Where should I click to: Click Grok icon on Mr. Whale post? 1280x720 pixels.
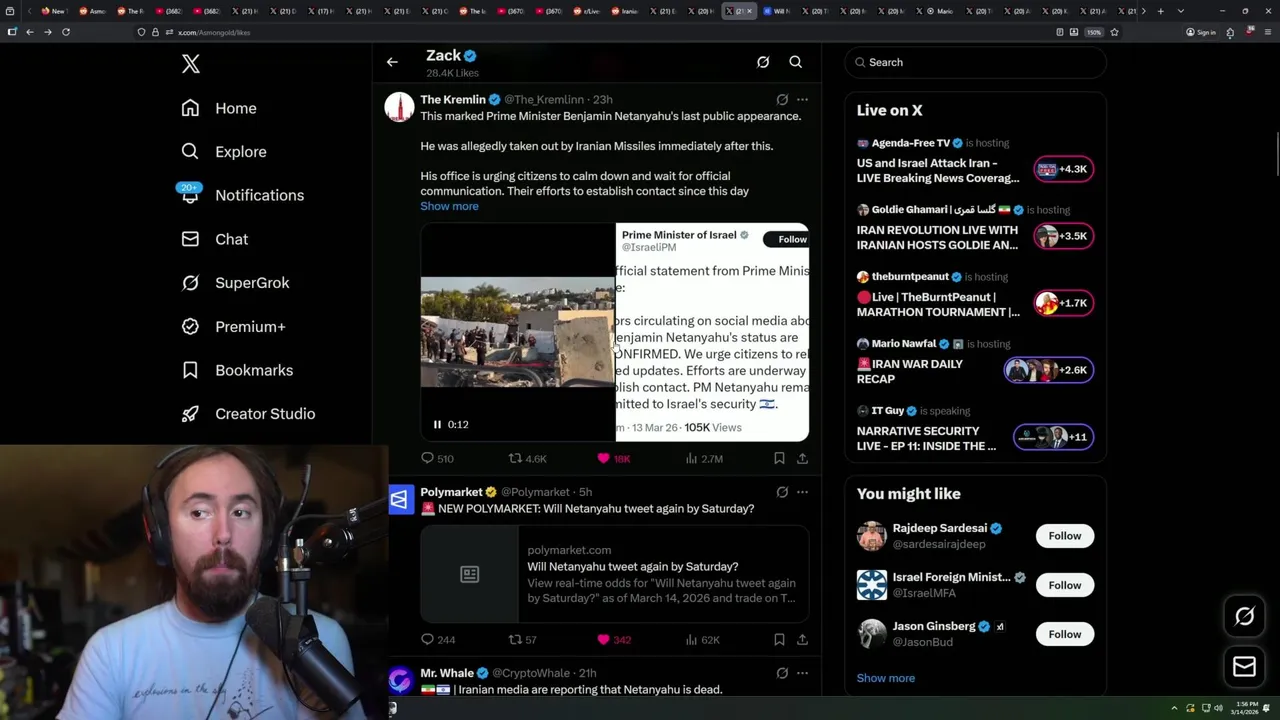pyautogui.click(x=782, y=673)
